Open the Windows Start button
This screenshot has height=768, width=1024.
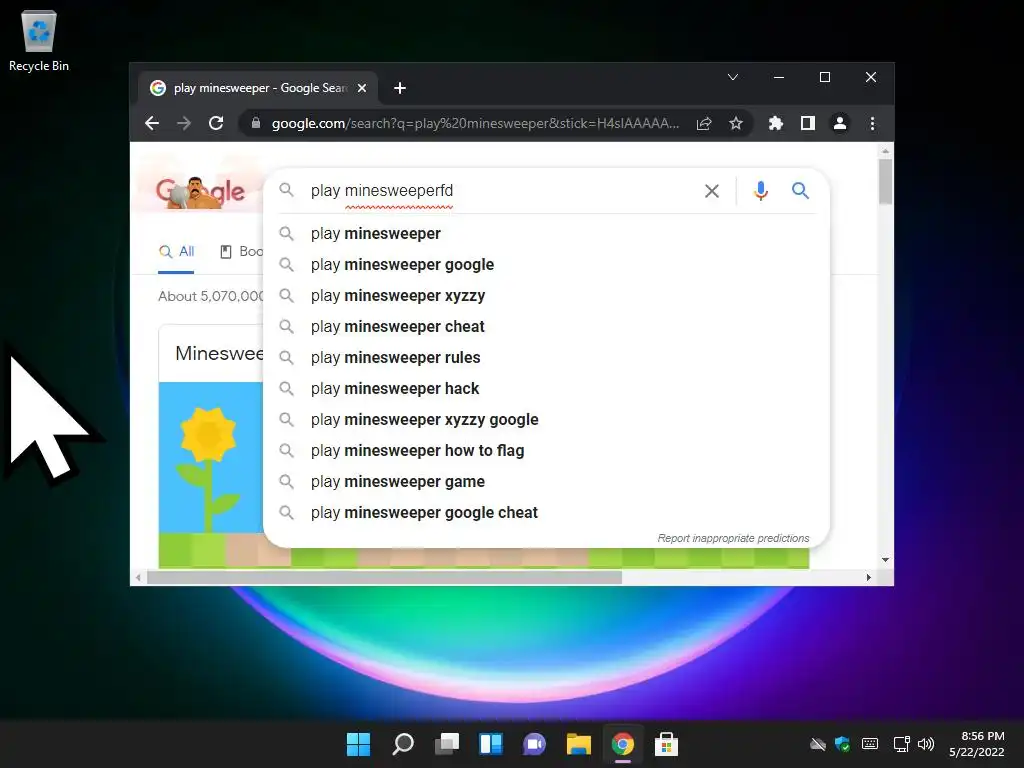pyautogui.click(x=358, y=744)
